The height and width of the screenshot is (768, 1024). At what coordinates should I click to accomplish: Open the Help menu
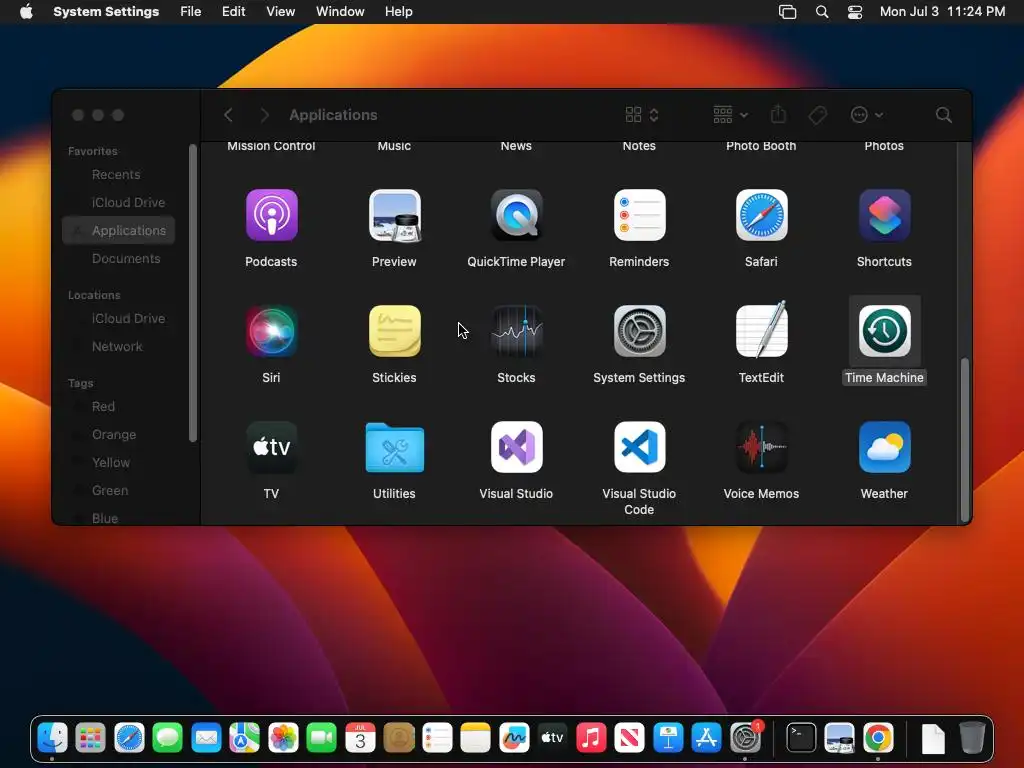coord(398,11)
